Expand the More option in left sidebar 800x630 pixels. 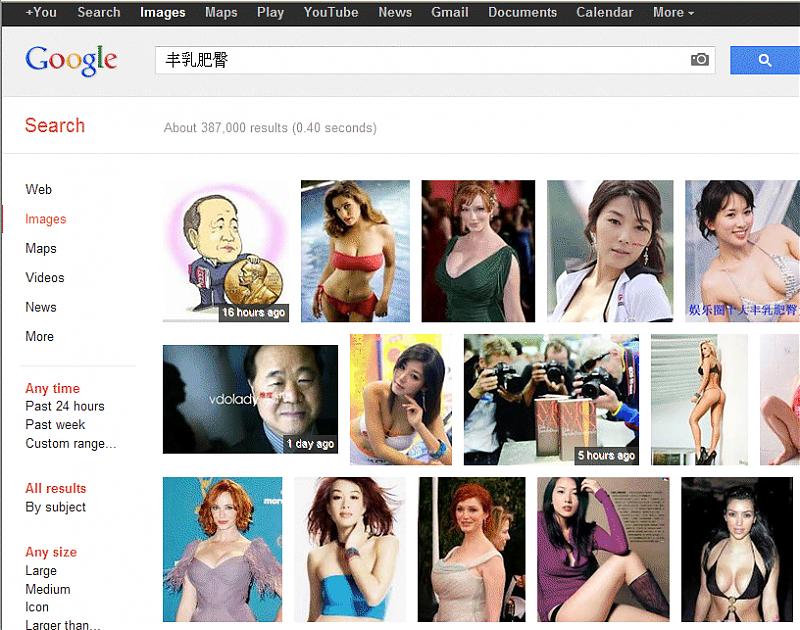40,336
